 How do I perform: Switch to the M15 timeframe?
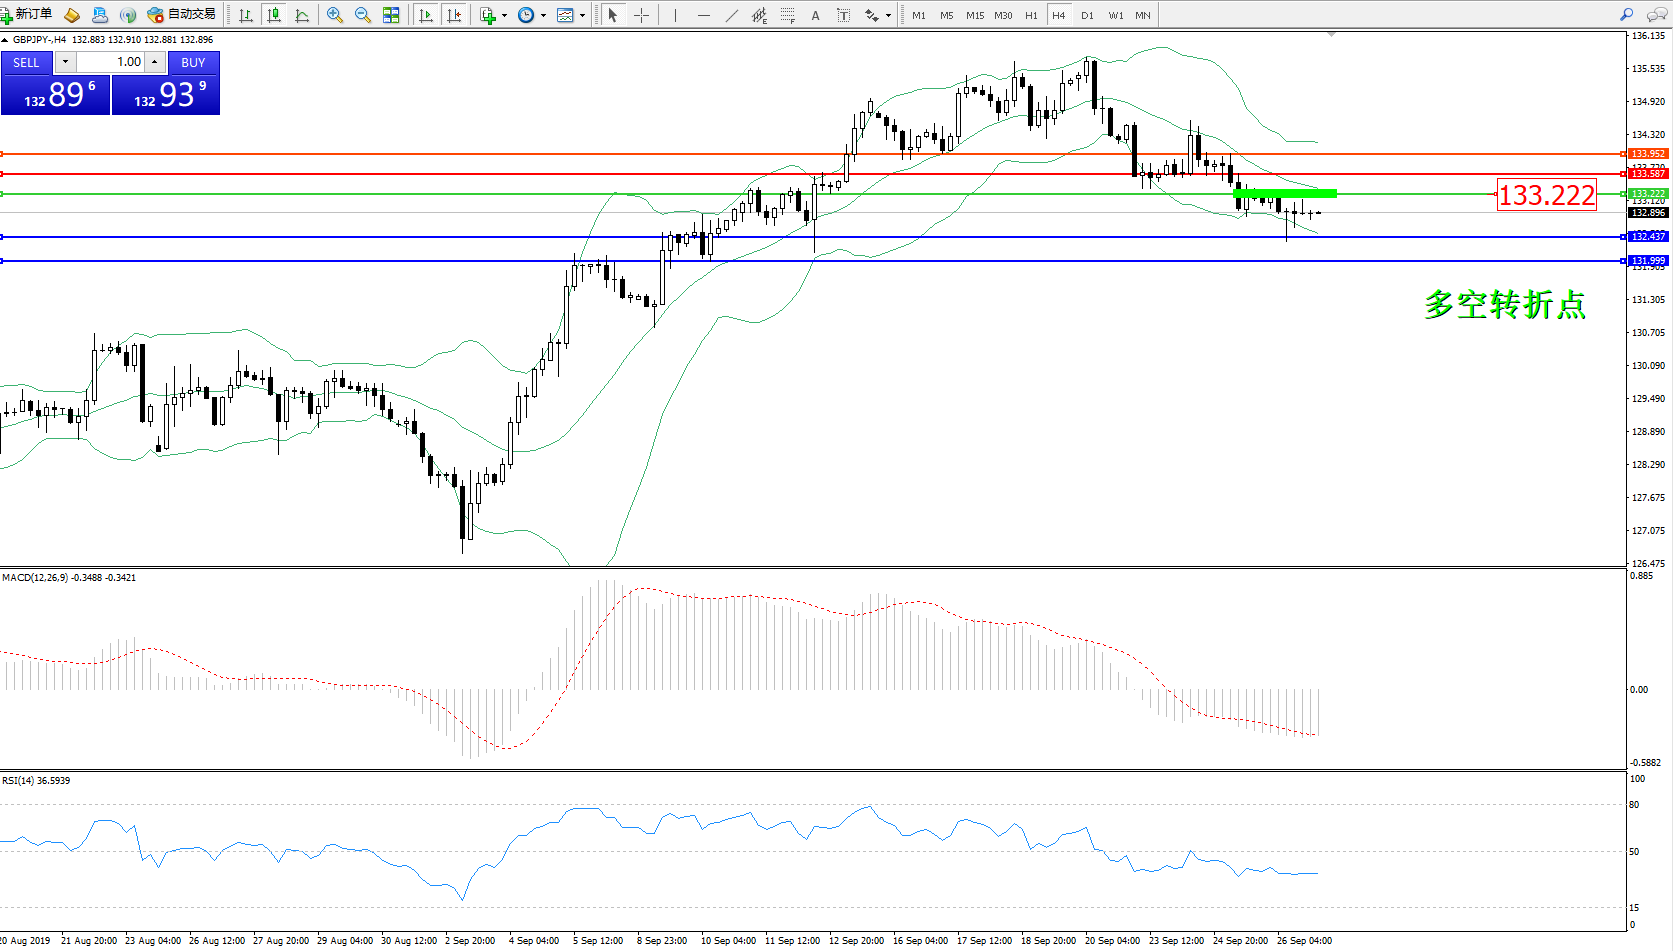point(974,15)
